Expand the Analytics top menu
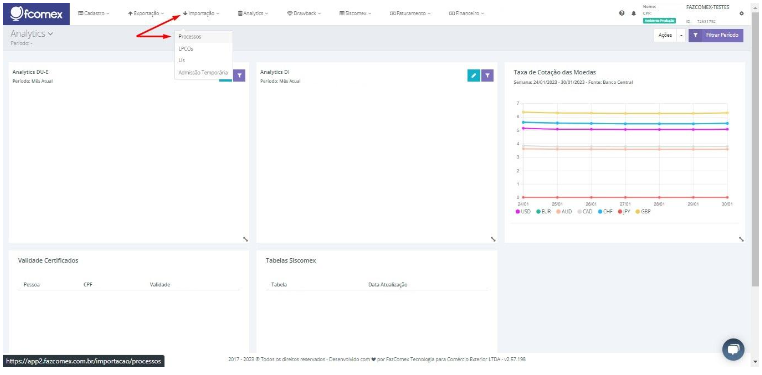762x375 pixels. coord(253,14)
